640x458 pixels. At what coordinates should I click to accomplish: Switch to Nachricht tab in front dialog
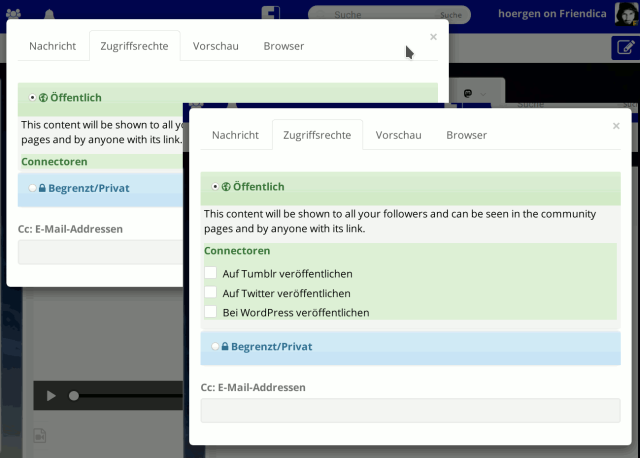tap(236, 135)
